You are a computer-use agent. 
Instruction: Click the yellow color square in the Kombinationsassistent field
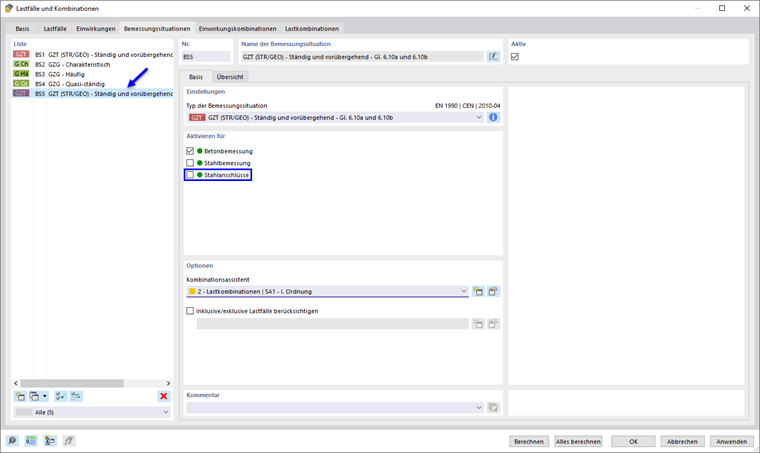(192, 291)
